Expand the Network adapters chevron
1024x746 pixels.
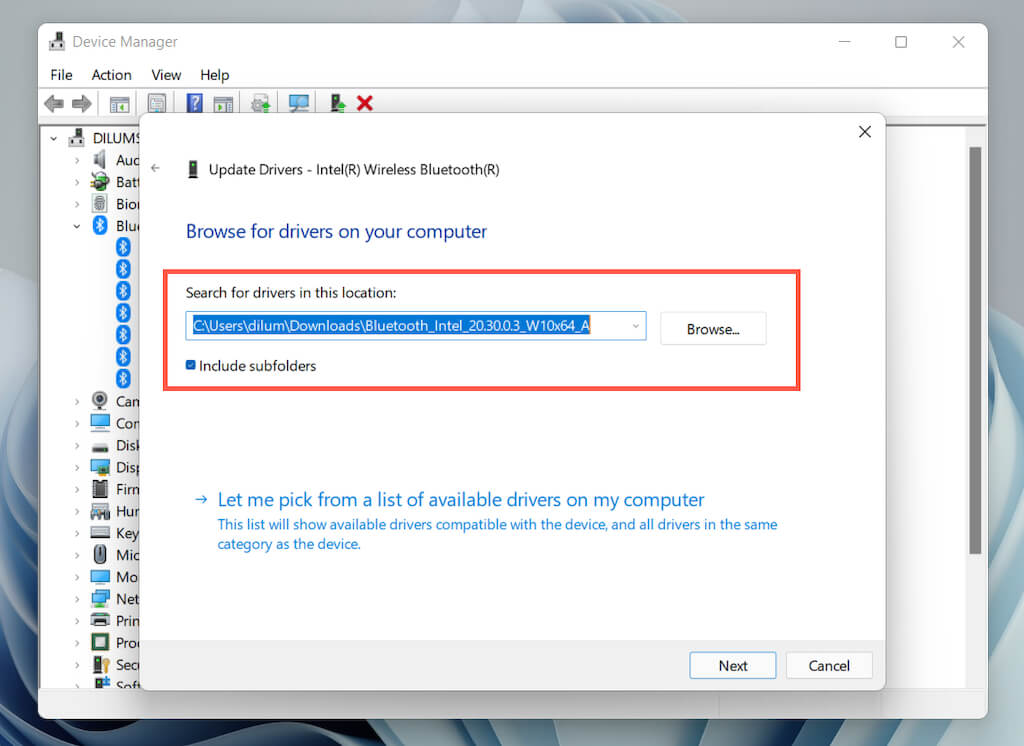[x=77, y=599]
